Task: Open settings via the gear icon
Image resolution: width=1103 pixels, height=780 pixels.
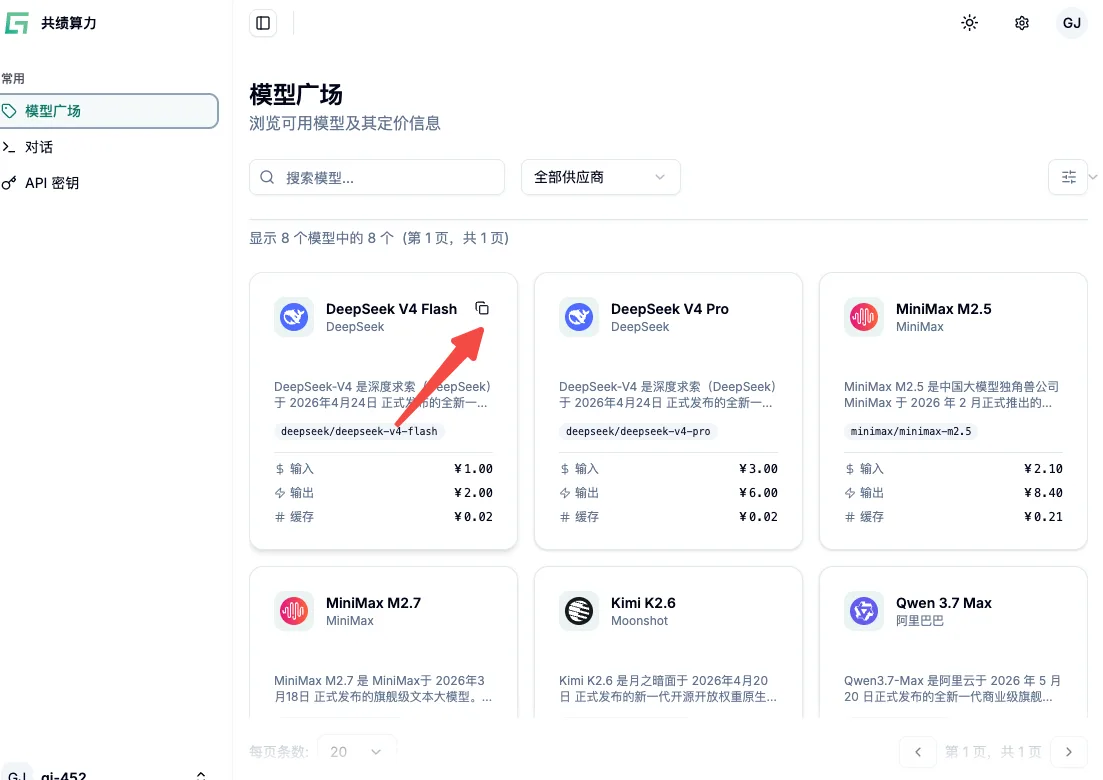Action: point(1022,23)
